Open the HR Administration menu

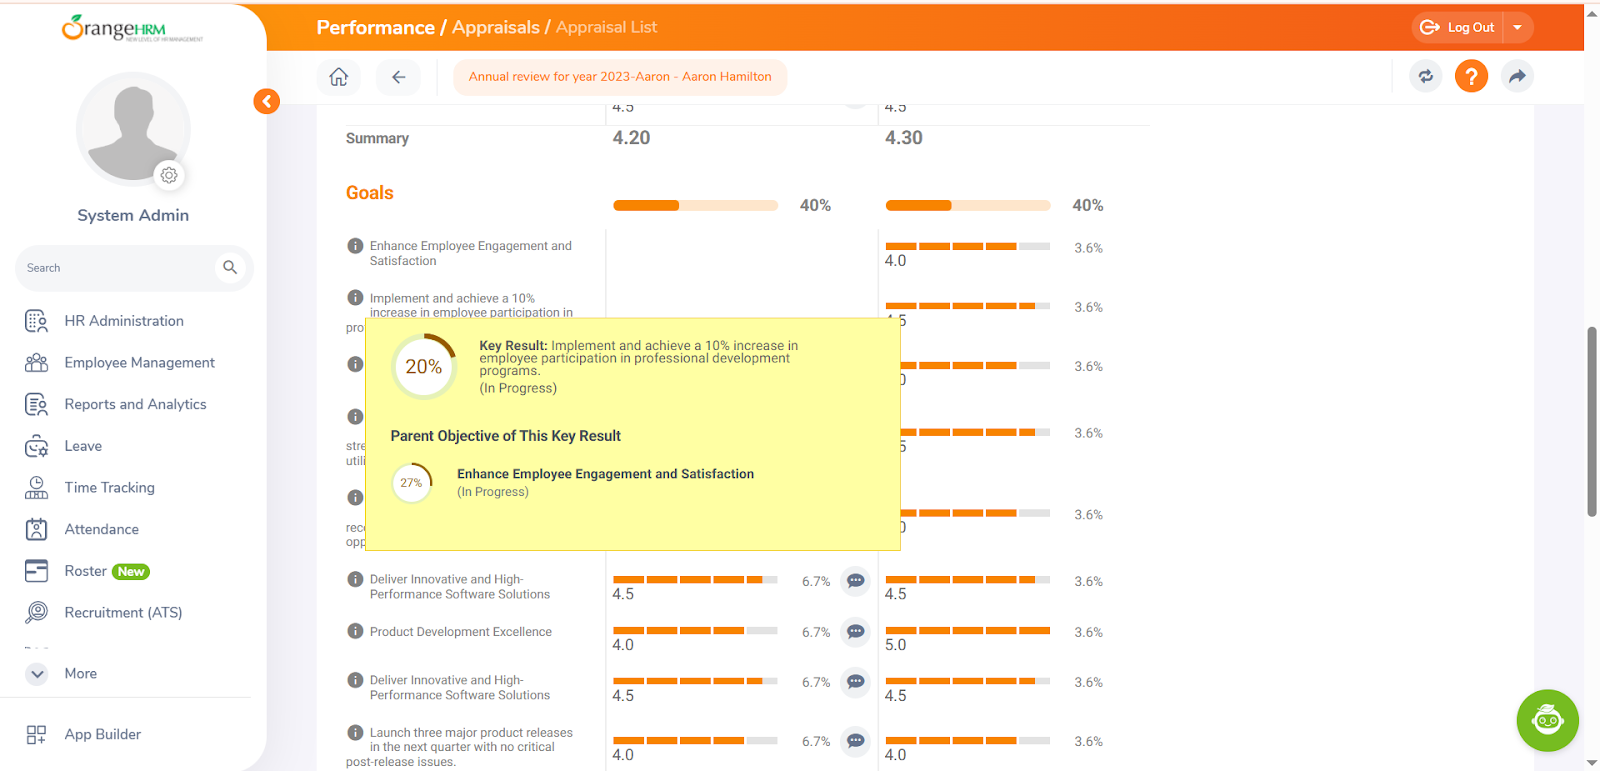tap(123, 321)
